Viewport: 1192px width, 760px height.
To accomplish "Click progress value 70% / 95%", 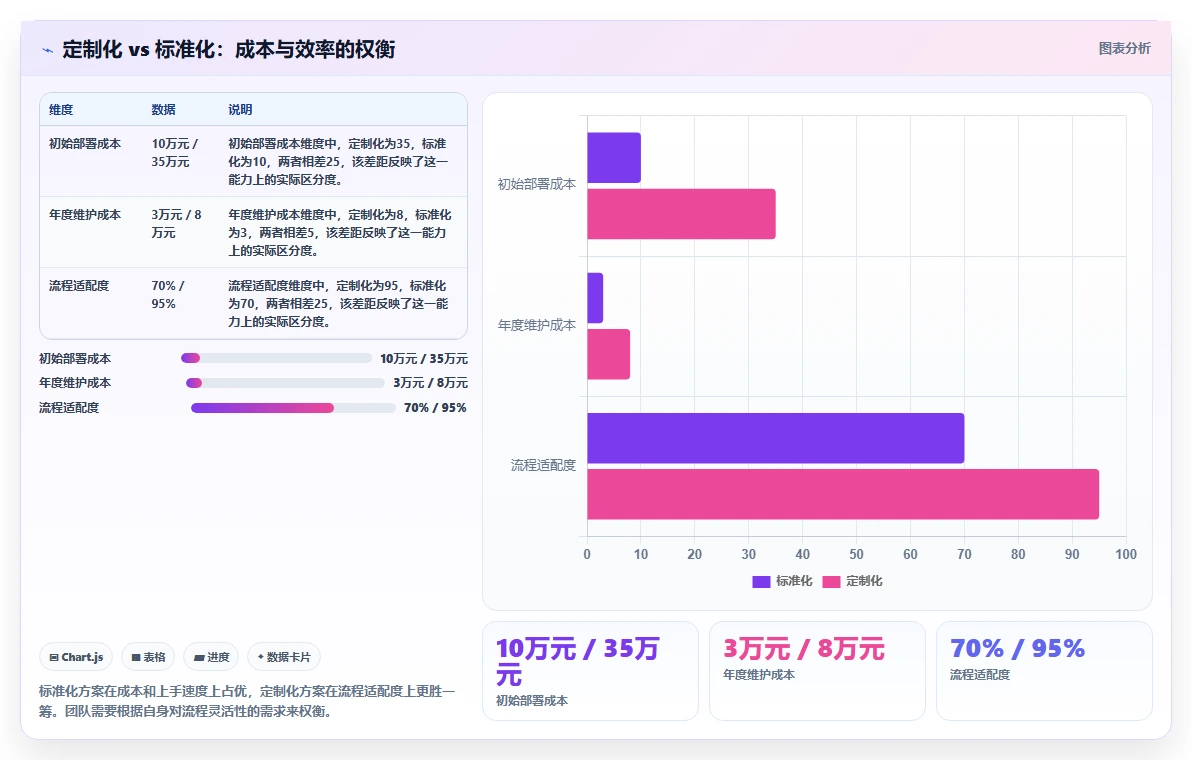I will (436, 408).
